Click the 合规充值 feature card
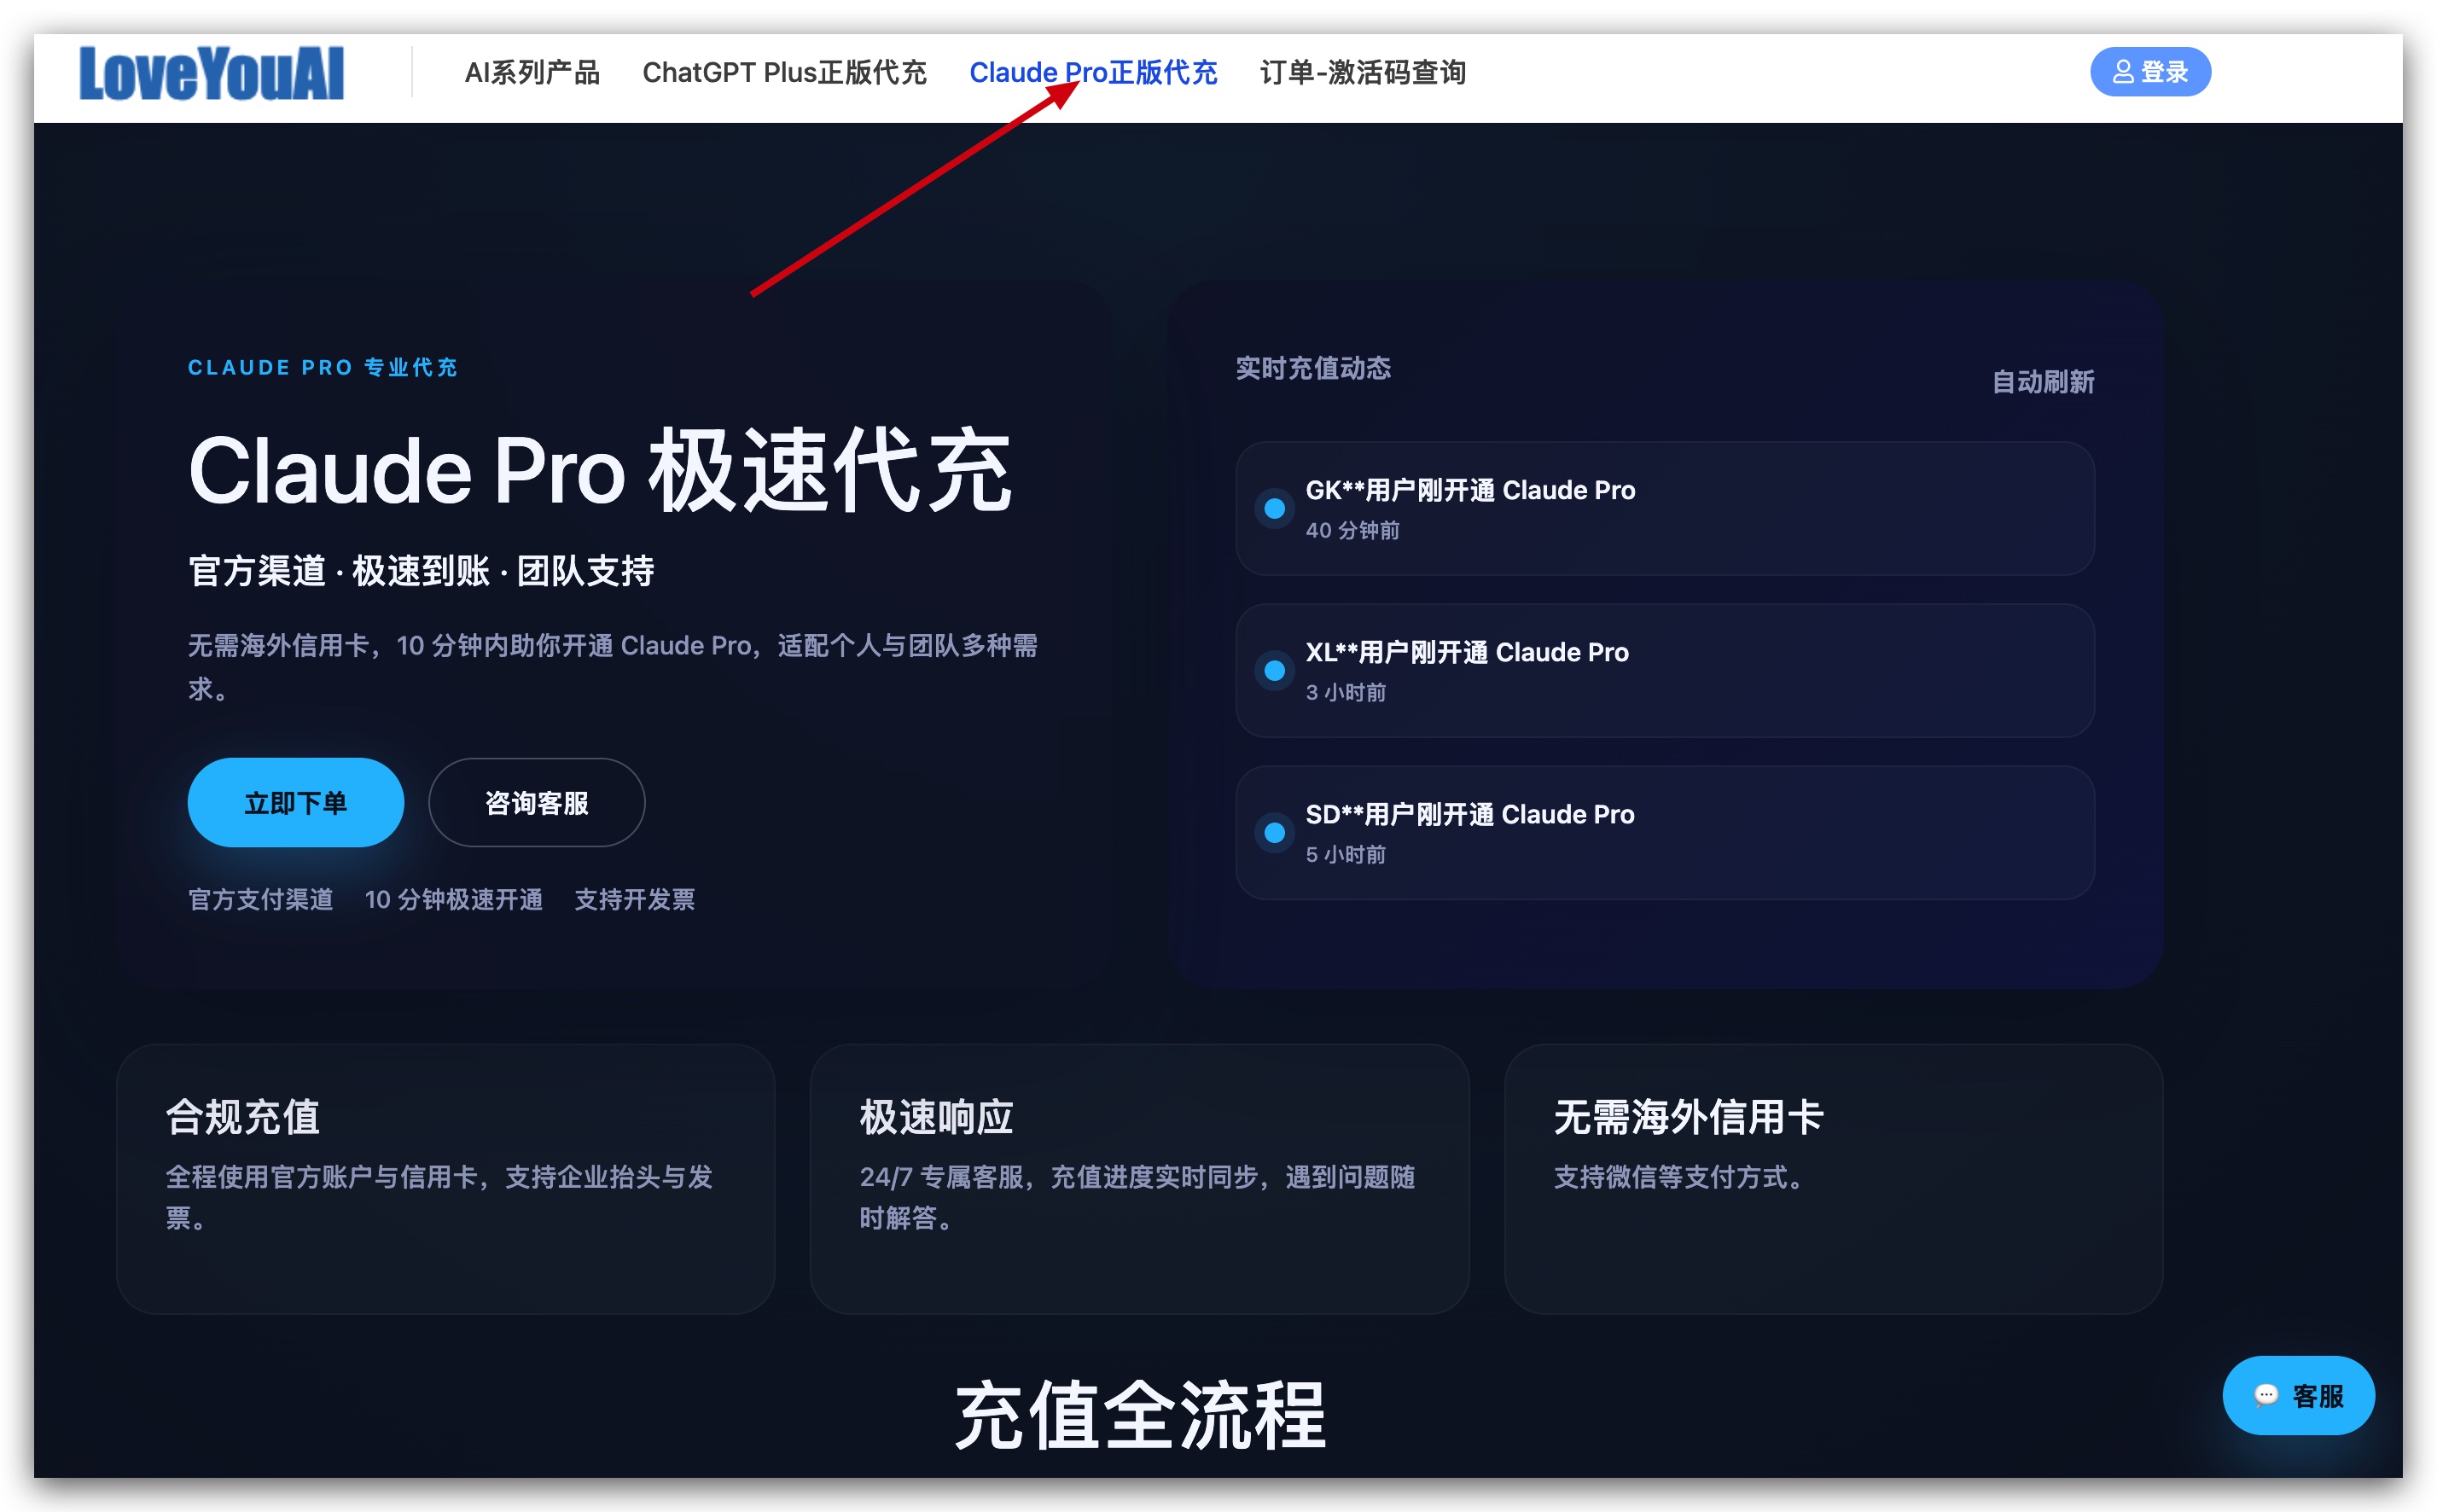Viewport: 2437px width, 1512px height. (445, 1179)
